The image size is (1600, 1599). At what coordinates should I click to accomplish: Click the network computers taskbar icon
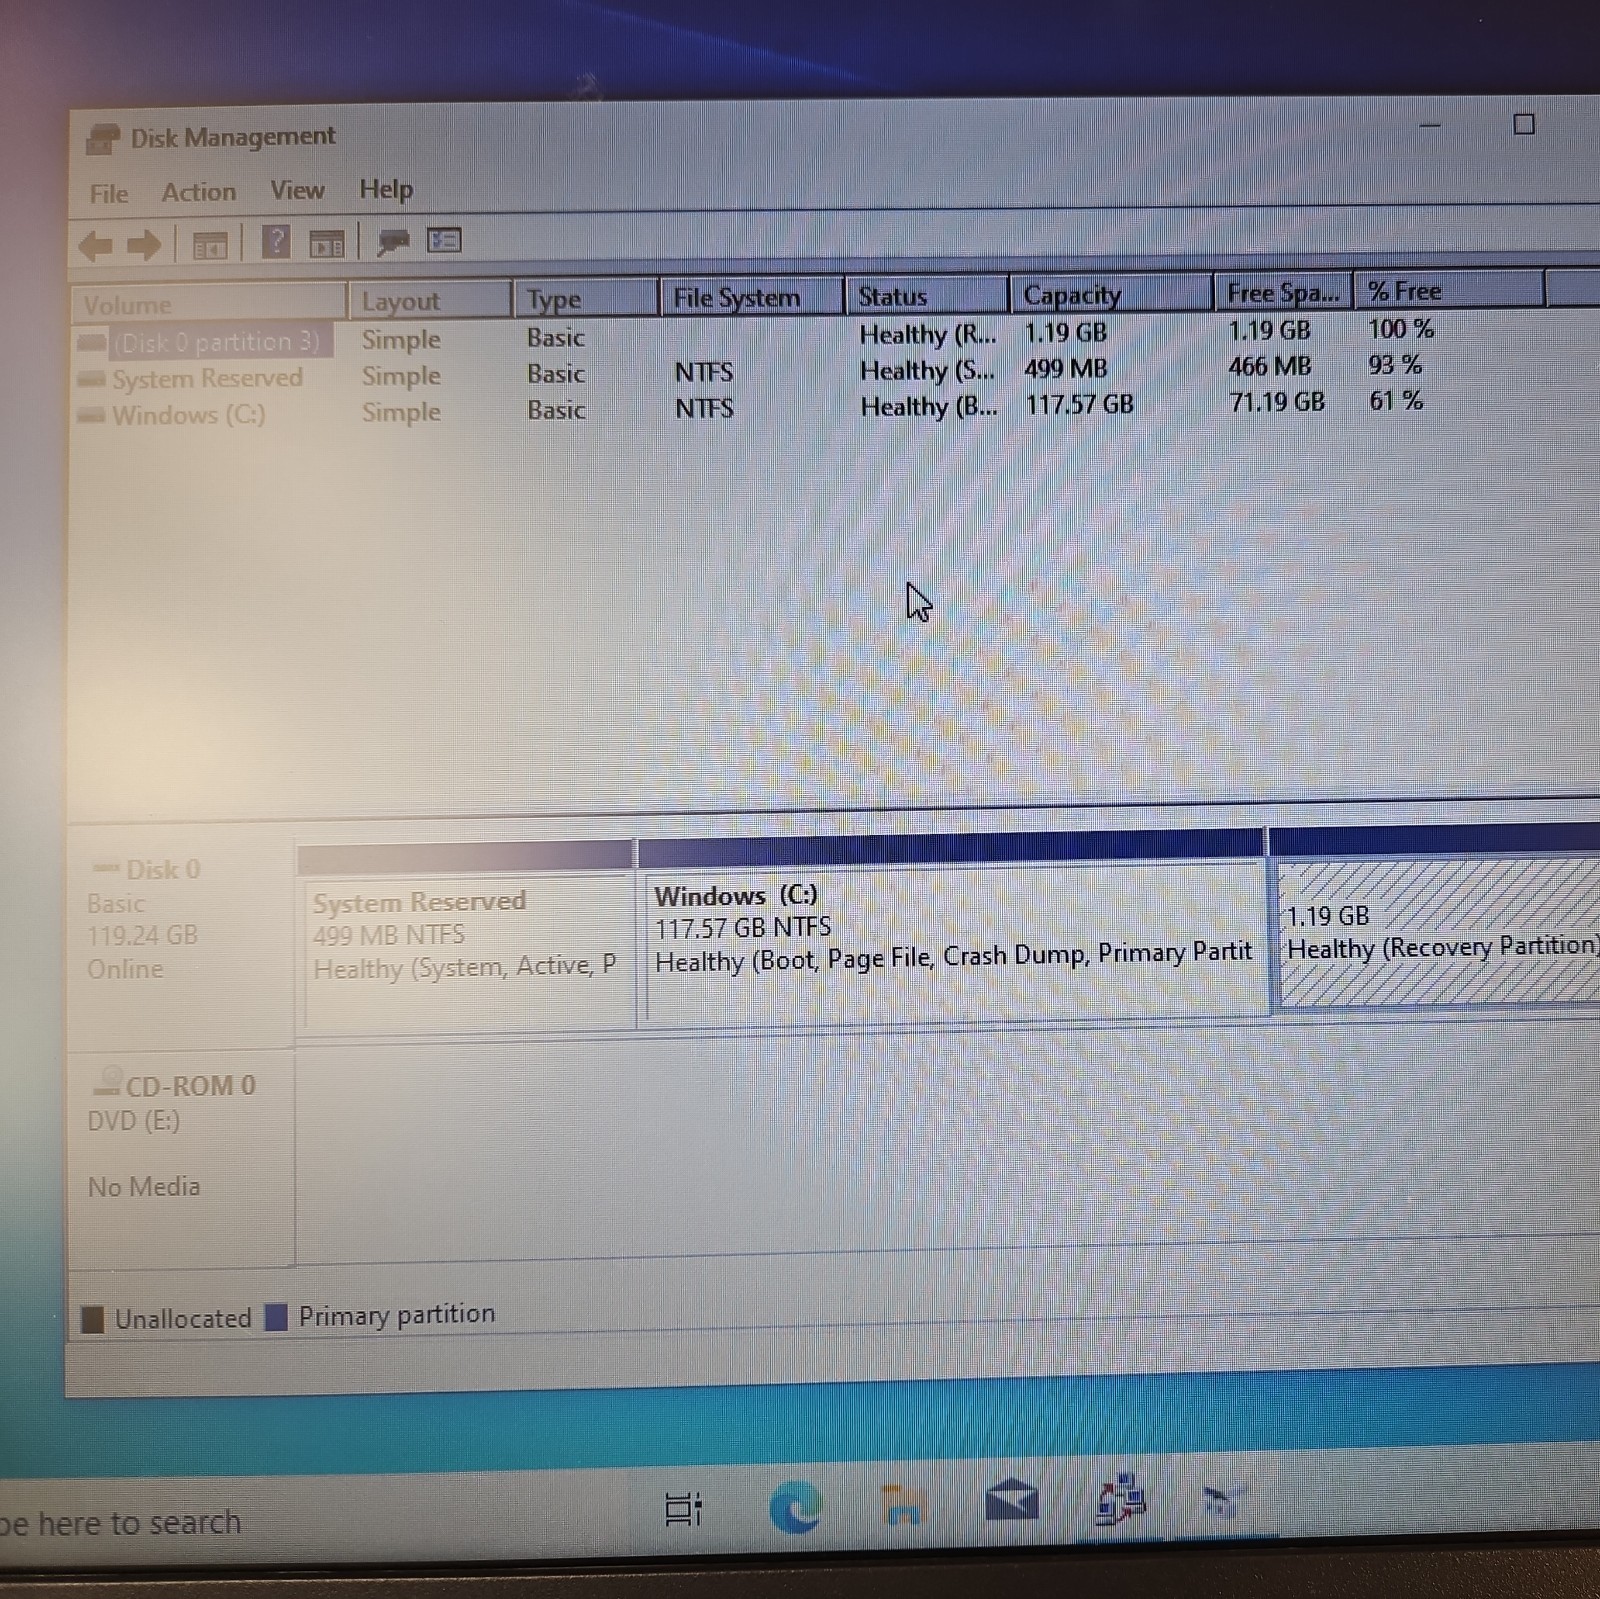click(x=1120, y=1498)
